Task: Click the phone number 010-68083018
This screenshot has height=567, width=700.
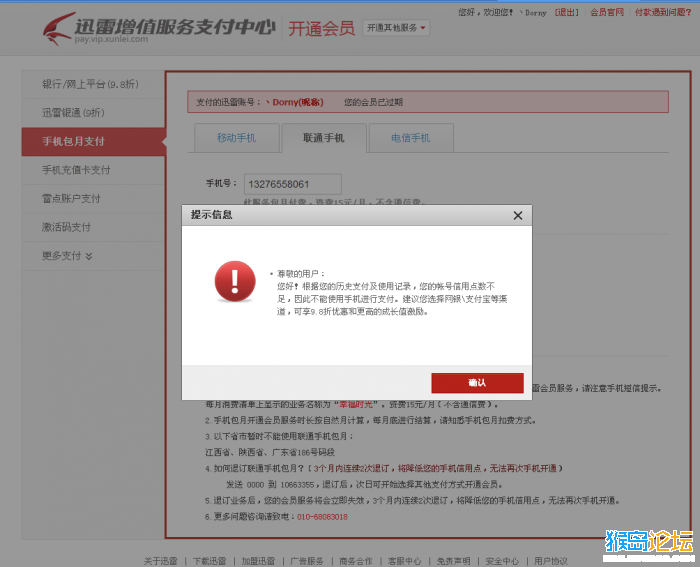Action: [x=322, y=517]
